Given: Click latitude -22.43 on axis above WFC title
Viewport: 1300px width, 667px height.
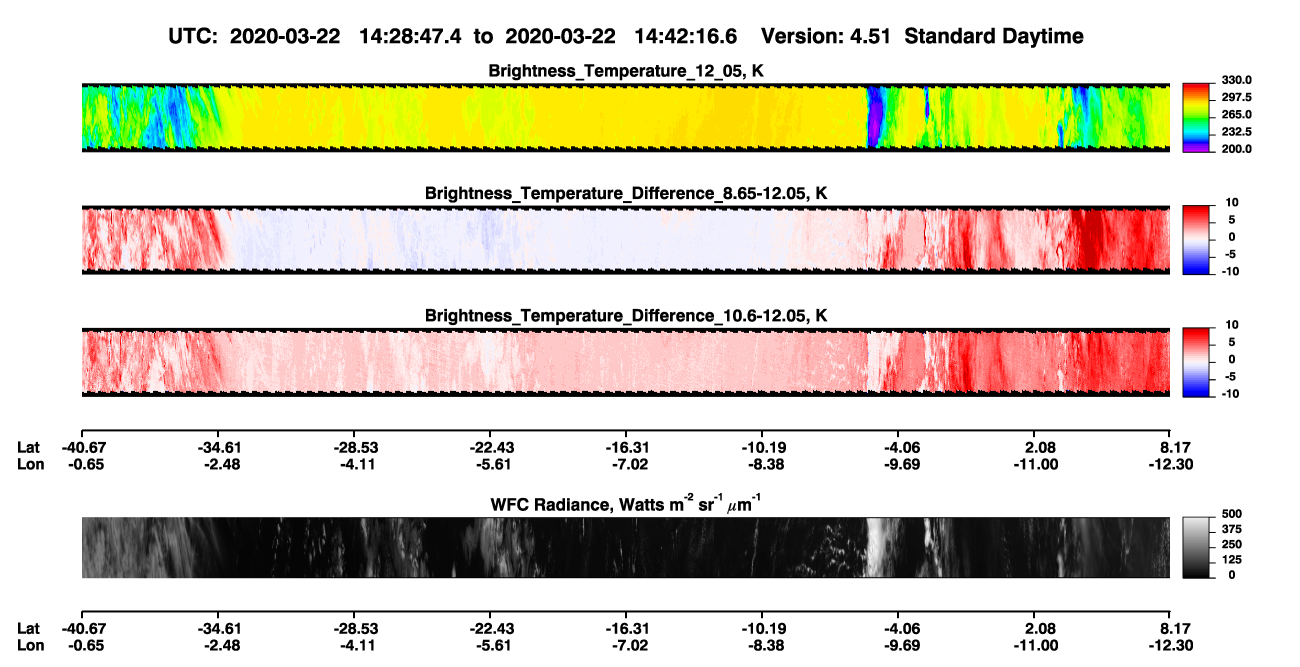Looking at the screenshot, I should (490, 448).
